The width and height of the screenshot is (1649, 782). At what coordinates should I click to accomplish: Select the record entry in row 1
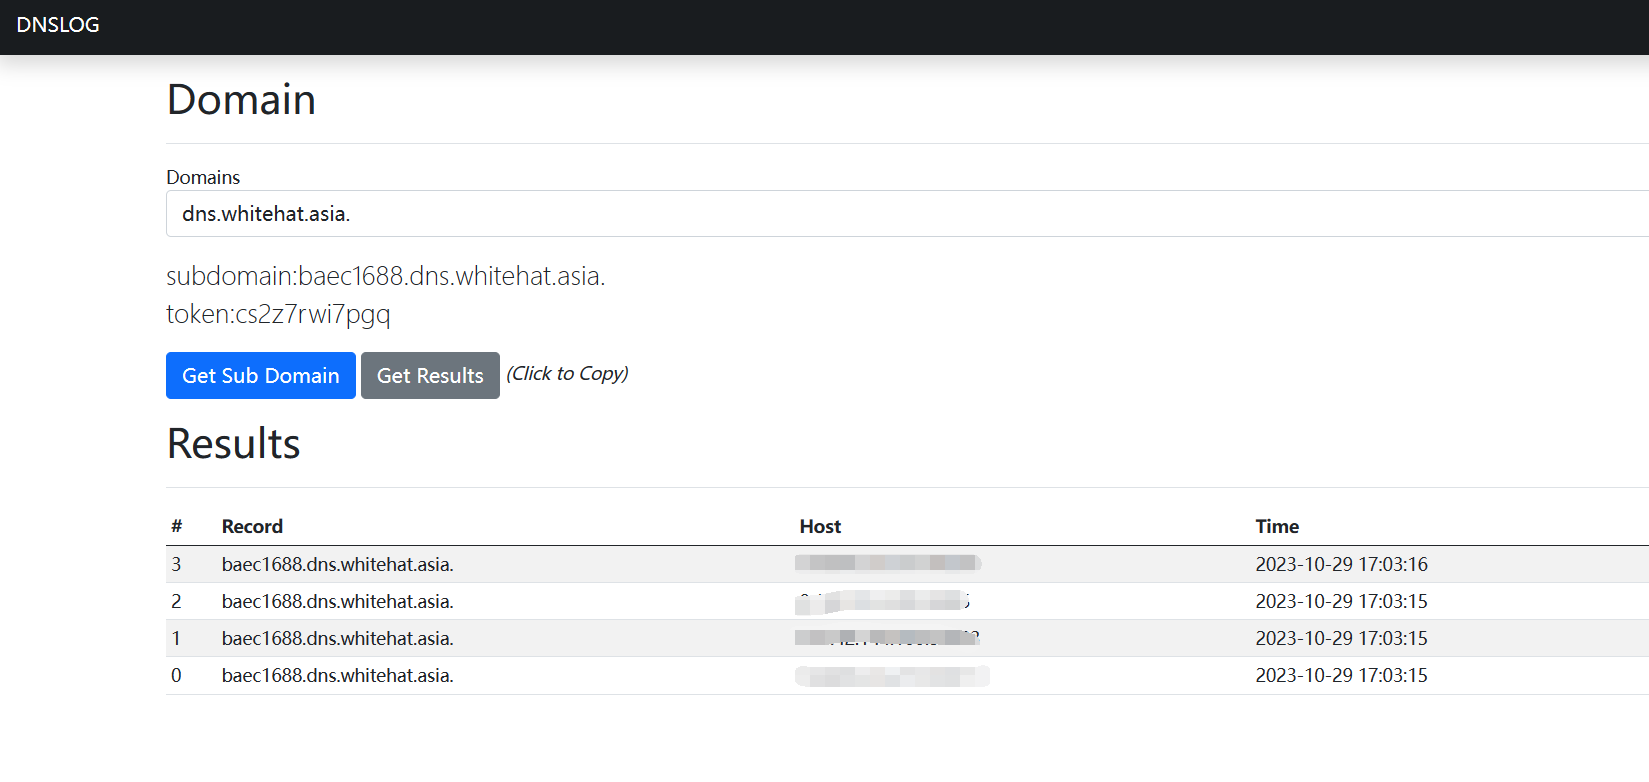[x=337, y=639]
